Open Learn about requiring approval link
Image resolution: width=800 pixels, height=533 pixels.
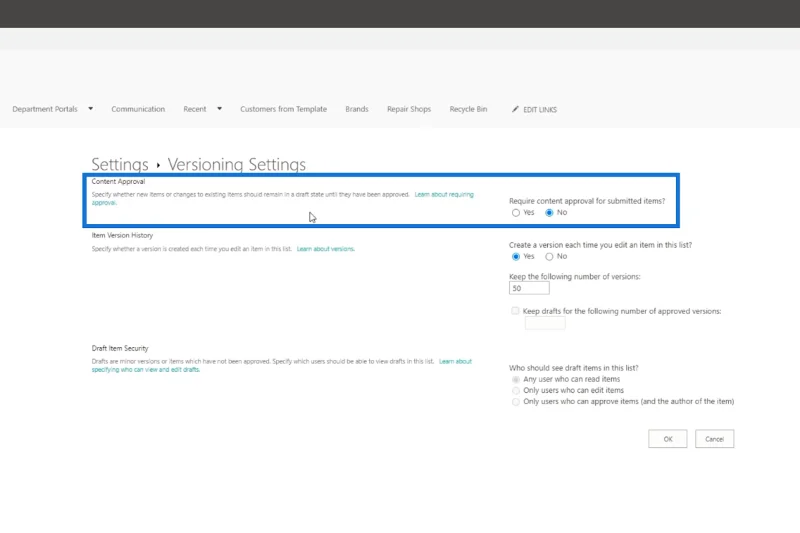tap(444, 194)
